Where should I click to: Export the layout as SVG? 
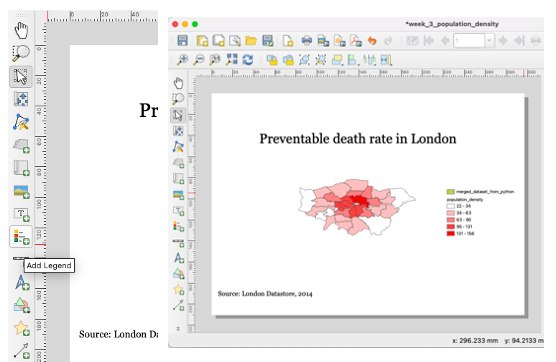coord(340,41)
